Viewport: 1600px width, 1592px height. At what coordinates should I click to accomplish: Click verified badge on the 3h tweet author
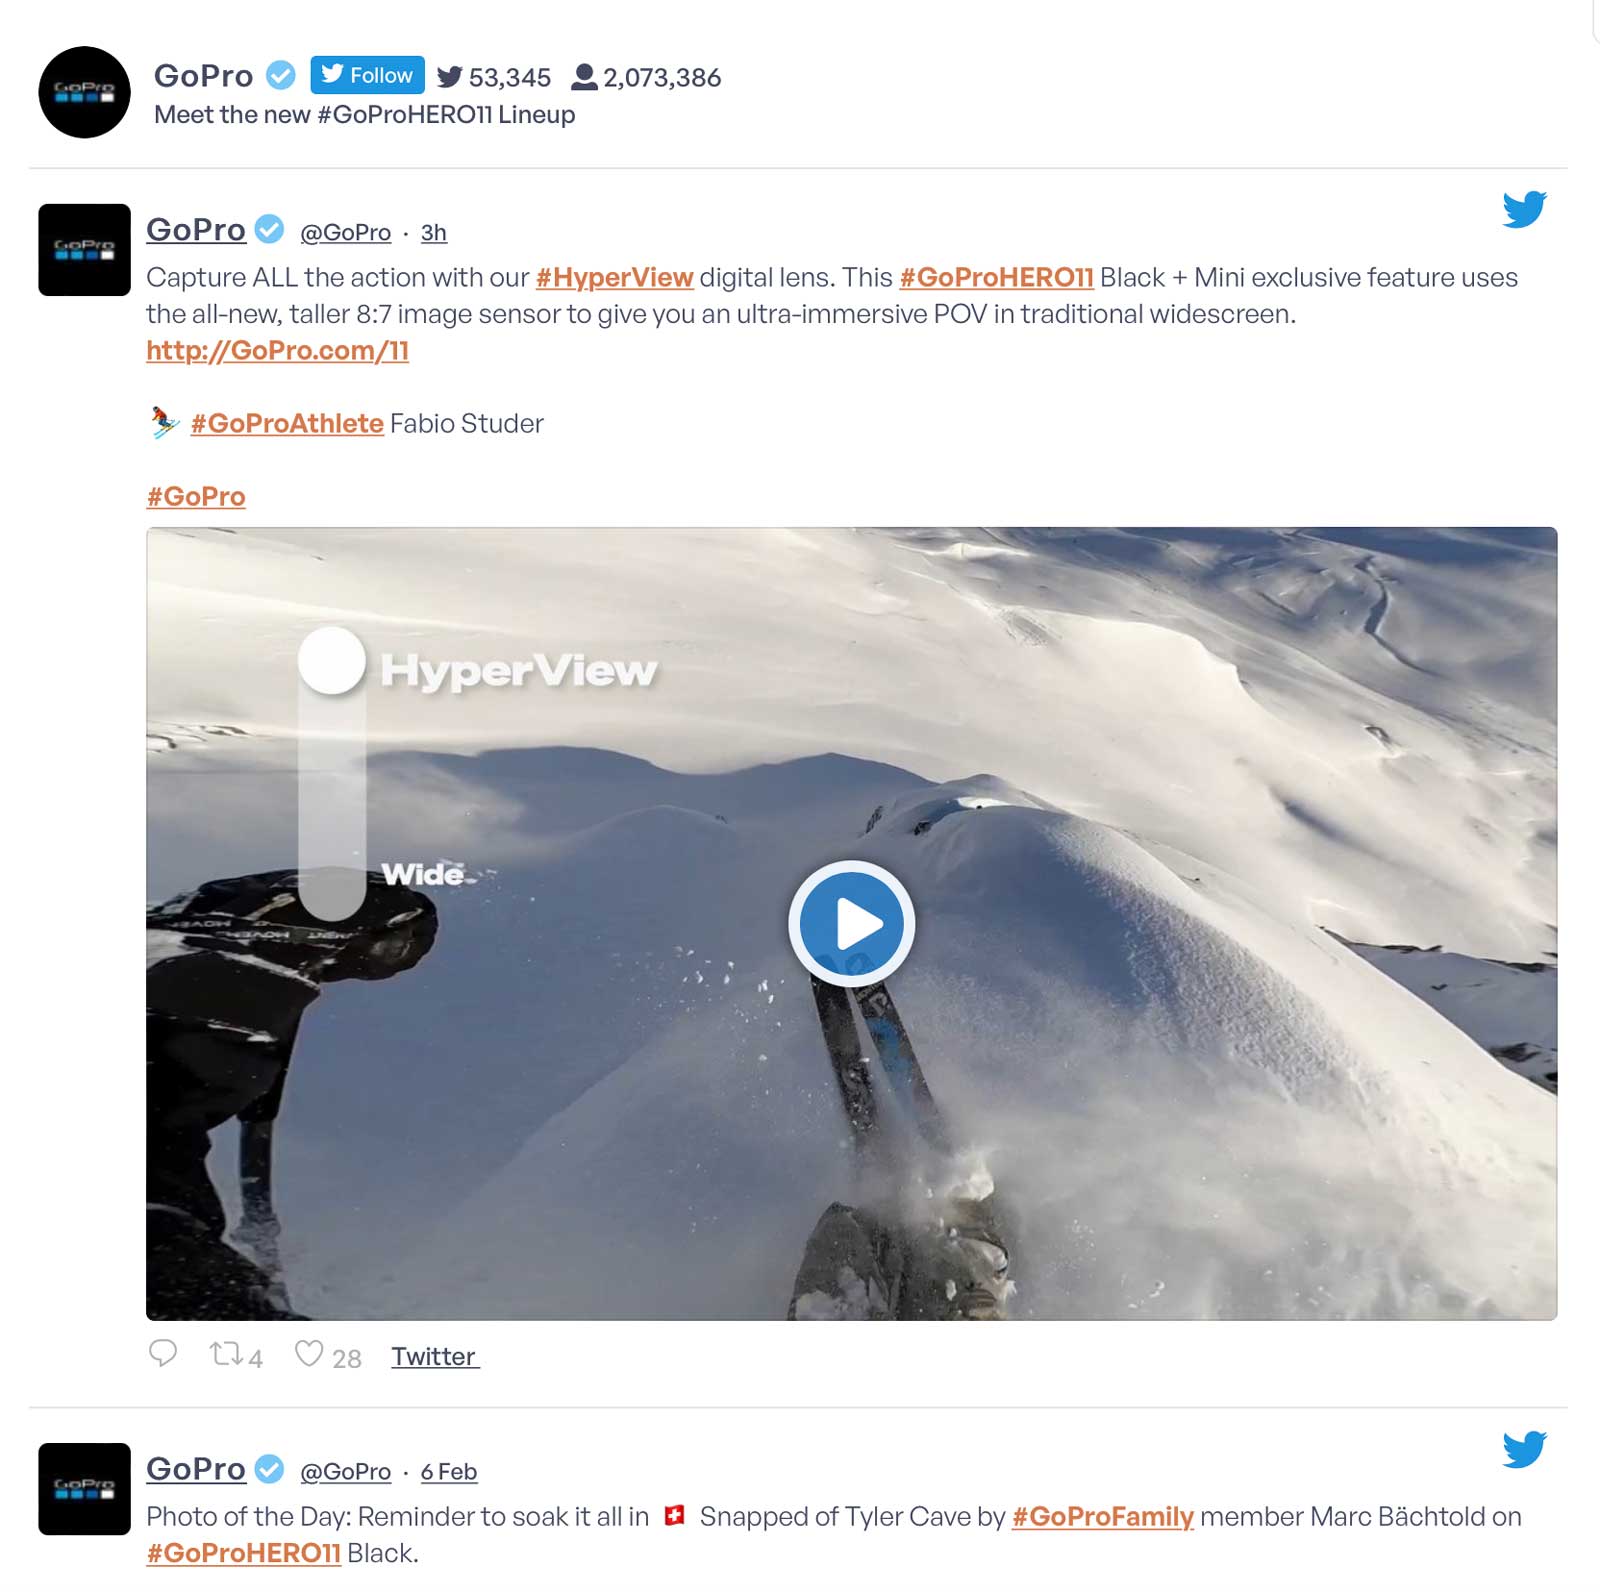[x=269, y=229]
